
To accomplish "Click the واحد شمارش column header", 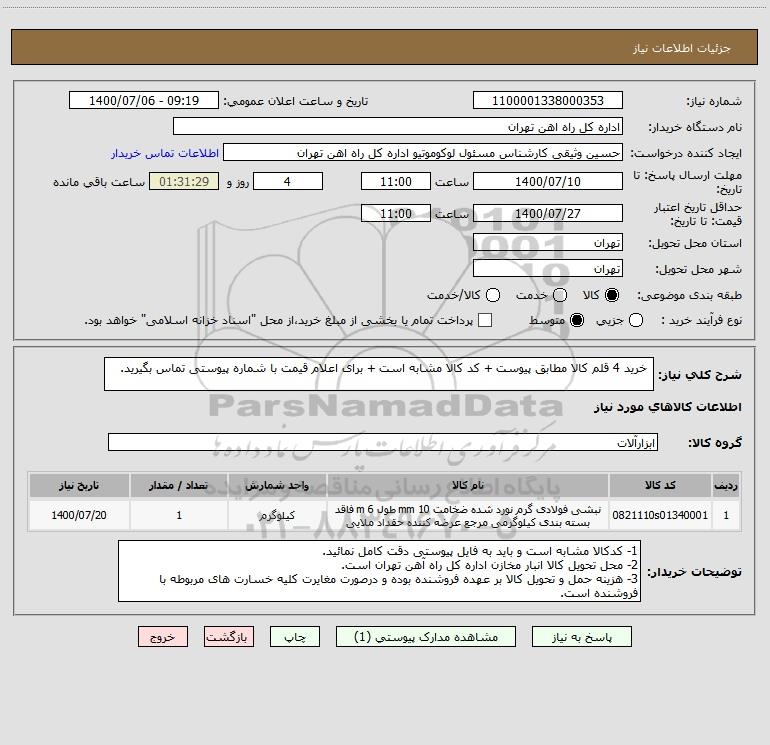I will coord(277,485).
